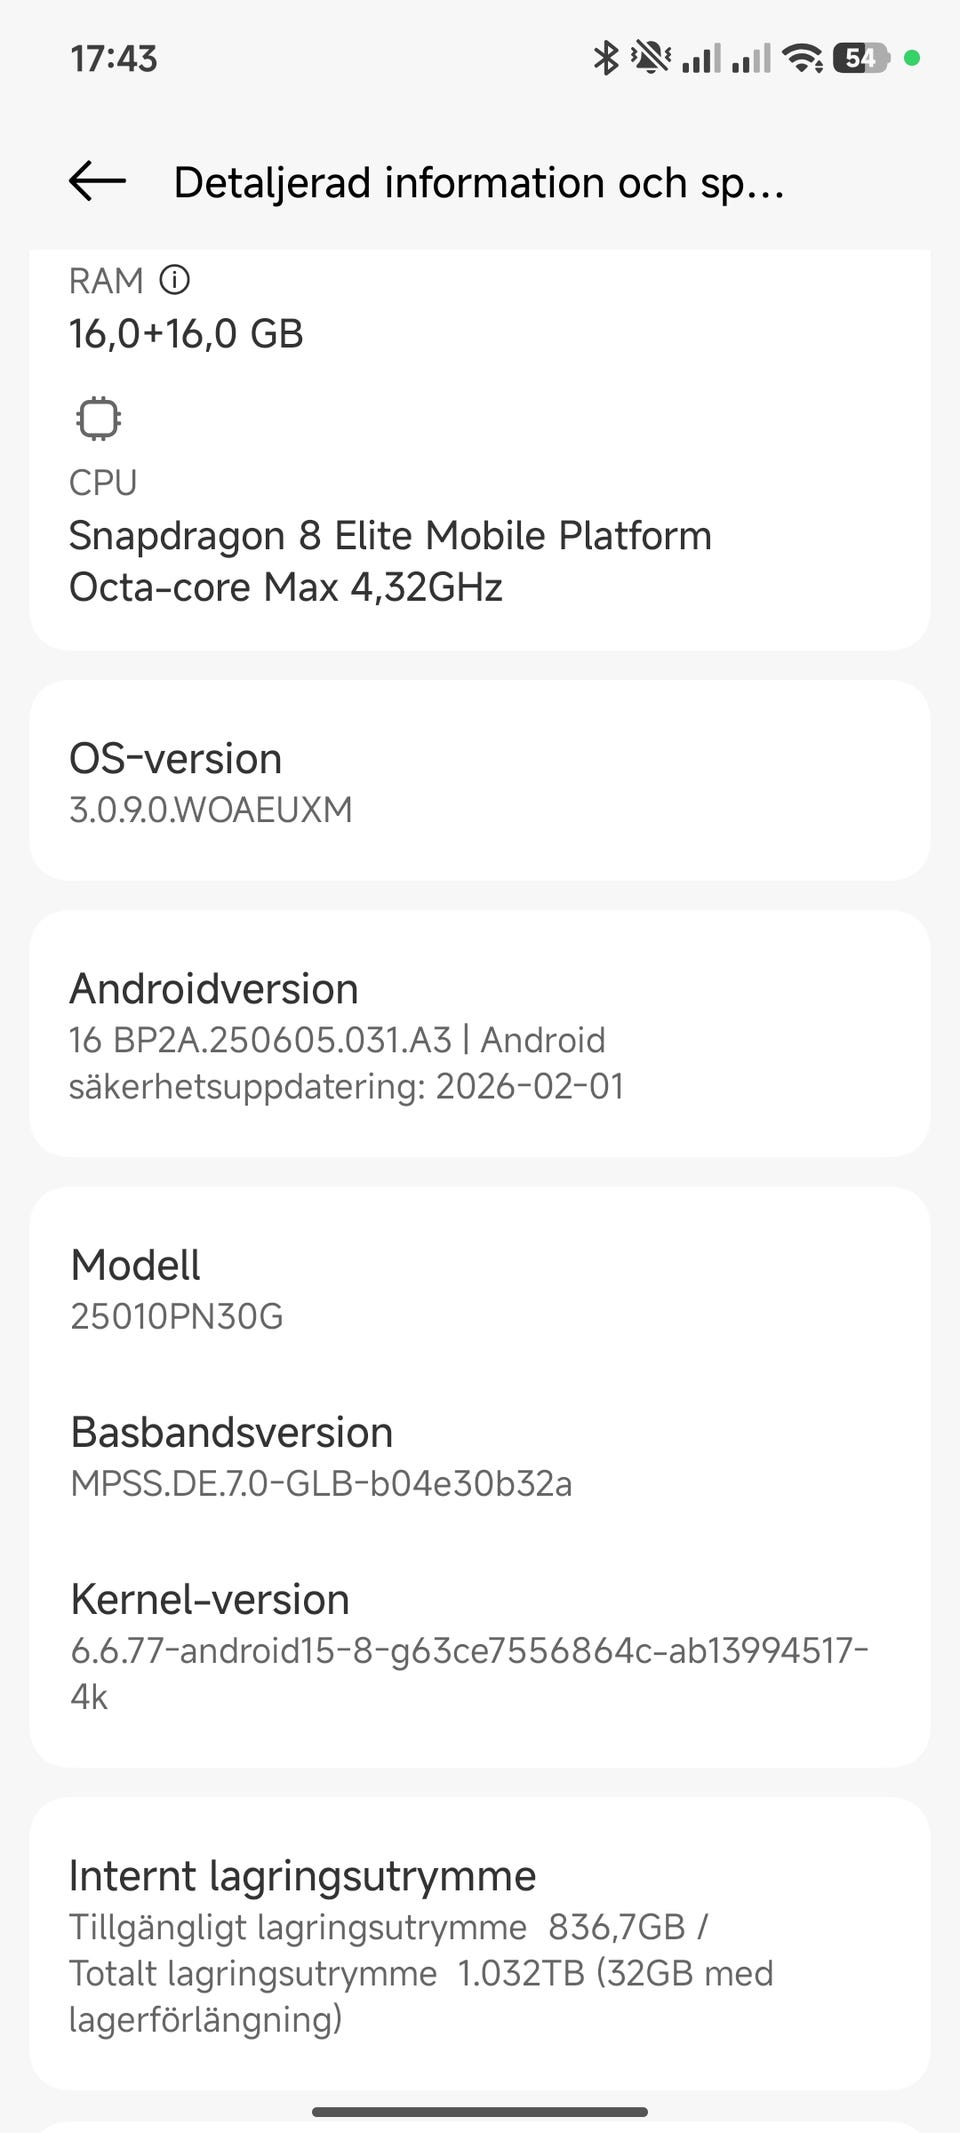Open Internt lagringsutrymme storage details
The height and width of the screenshot is (2133, 960).
(x=480, y=1944)
